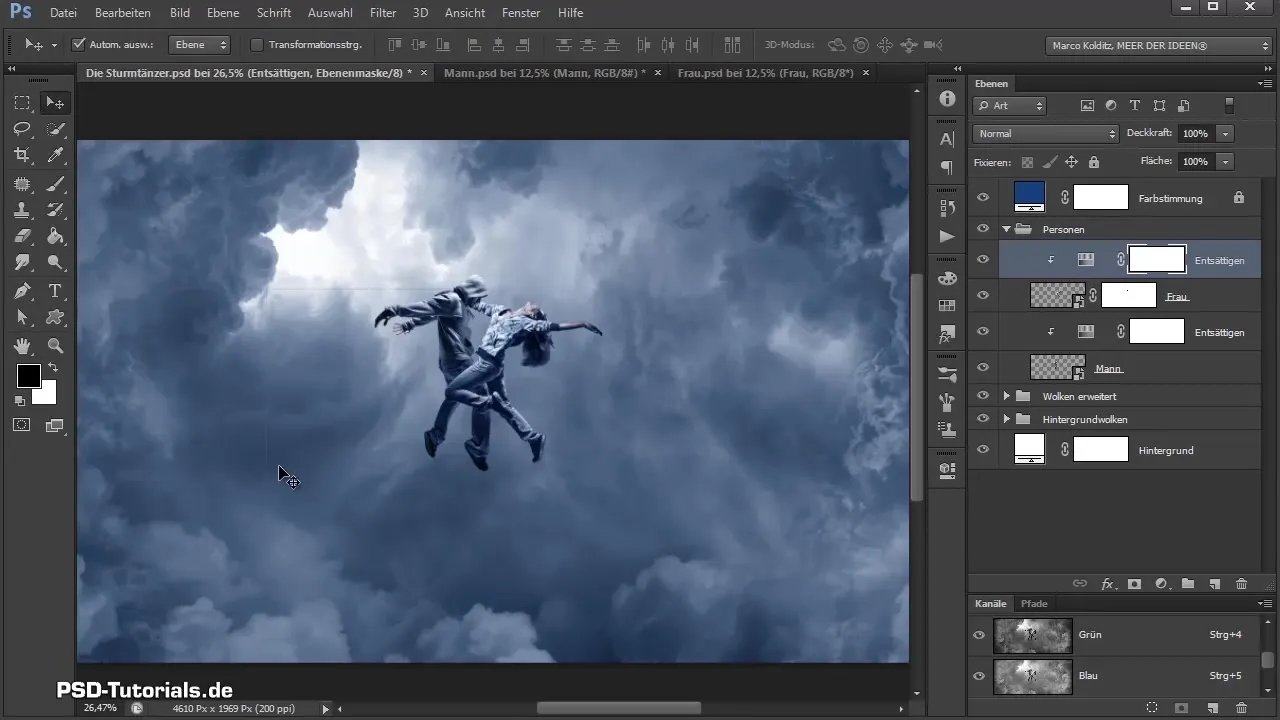1280x720 pixels.
Task: Click the zoom percentage field 26,47%
Action: tap(100, 707)
